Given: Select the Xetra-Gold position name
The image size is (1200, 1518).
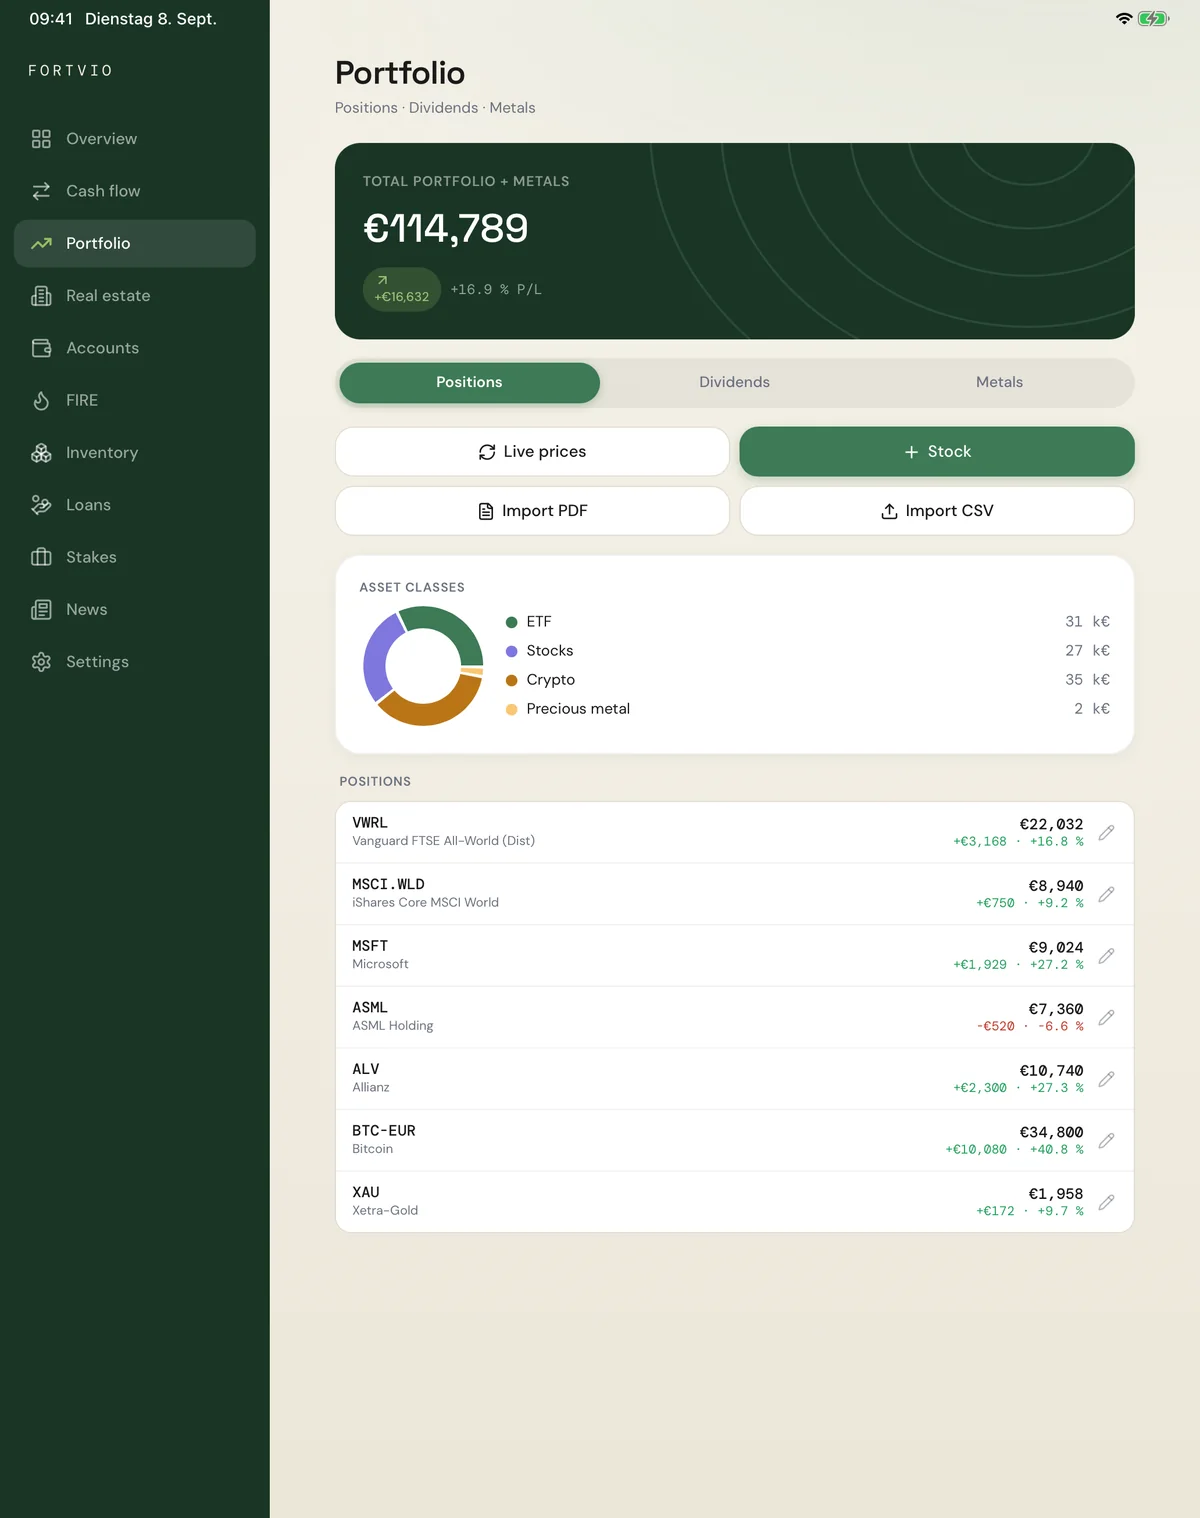Looking at the screenshot, I should point(385,1210).
